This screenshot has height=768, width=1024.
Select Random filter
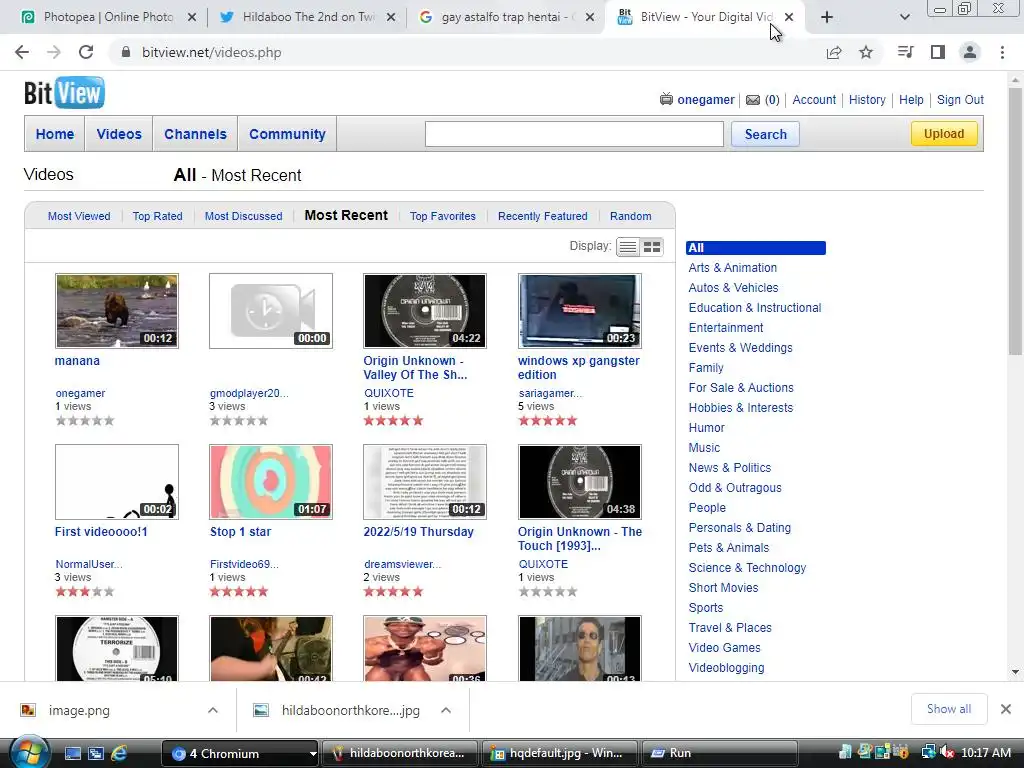[631, 216]
